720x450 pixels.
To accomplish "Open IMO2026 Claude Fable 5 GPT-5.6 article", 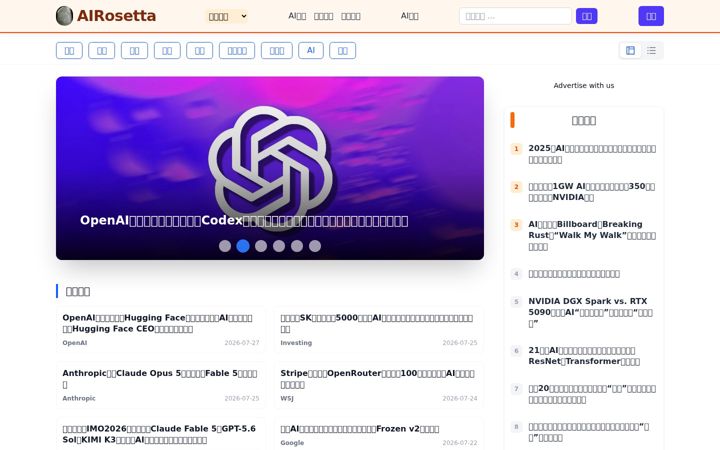I will (161, 434).
